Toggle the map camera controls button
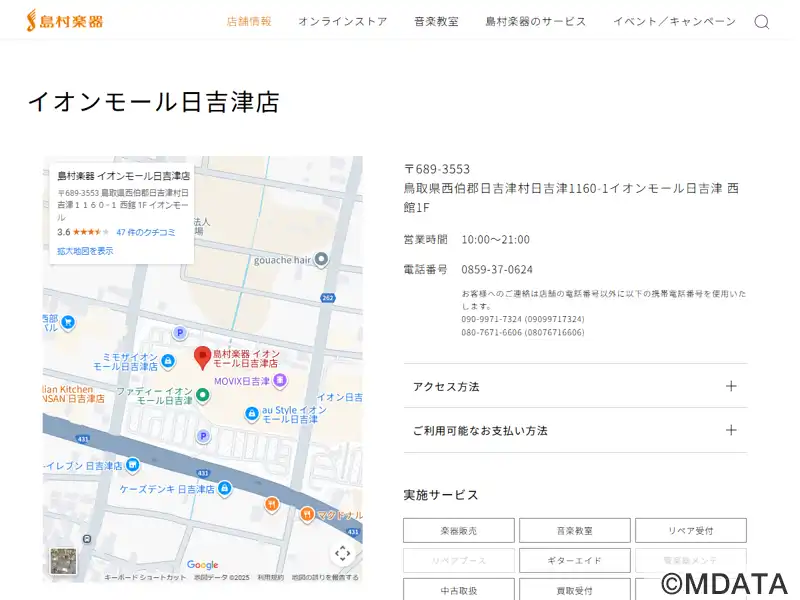The image size is (800, 600). click(342, 553)
